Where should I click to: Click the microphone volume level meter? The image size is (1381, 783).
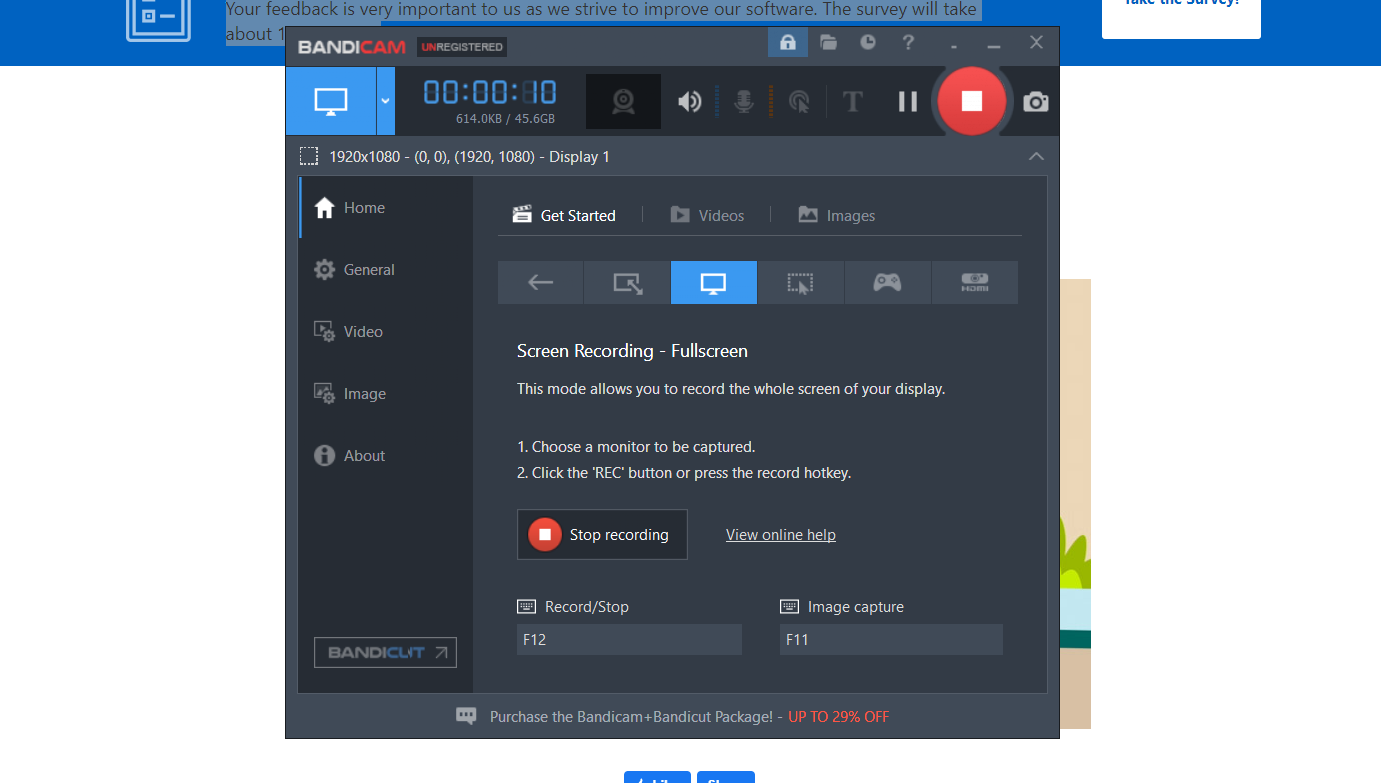771,101
